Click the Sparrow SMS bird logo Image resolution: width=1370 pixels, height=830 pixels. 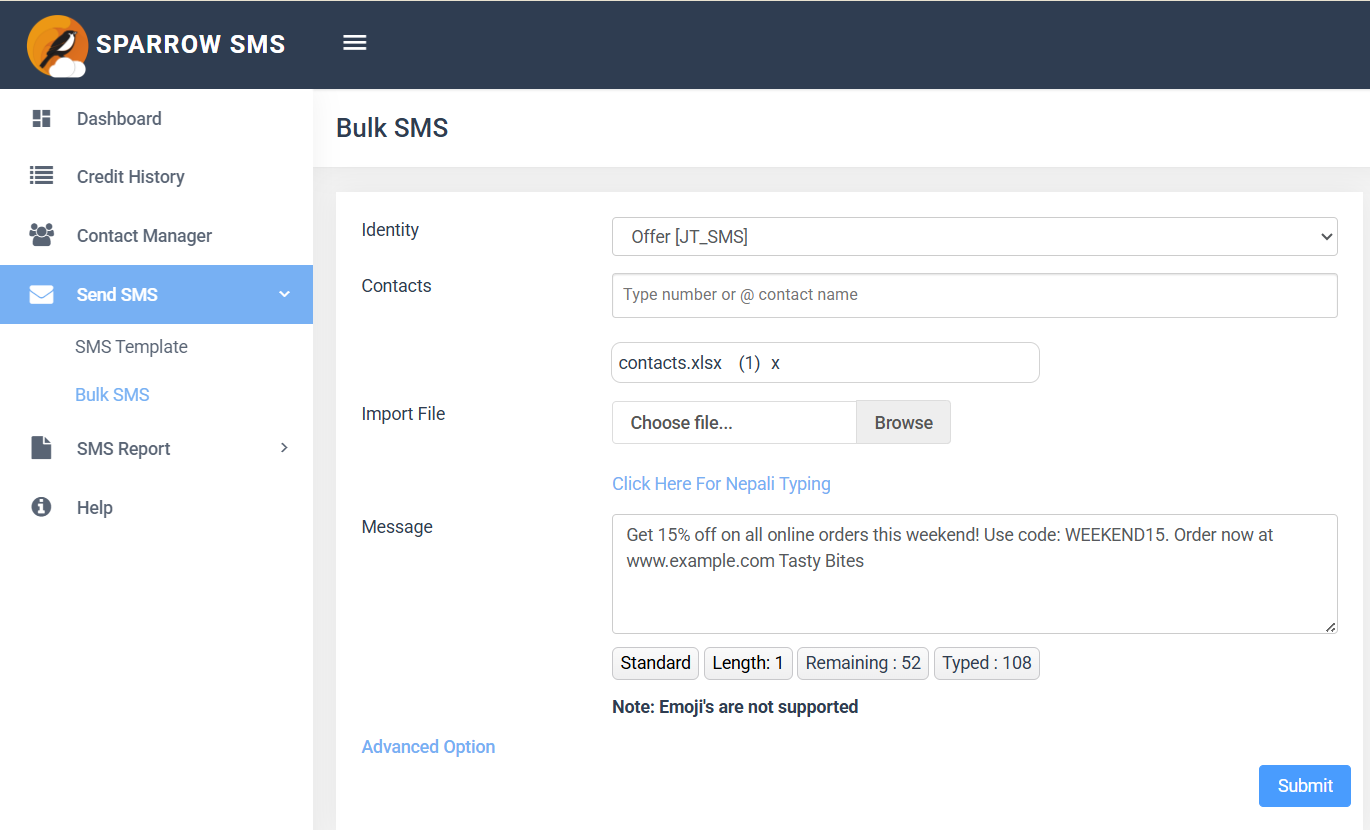pyautogui.click(x=57, y=44)
